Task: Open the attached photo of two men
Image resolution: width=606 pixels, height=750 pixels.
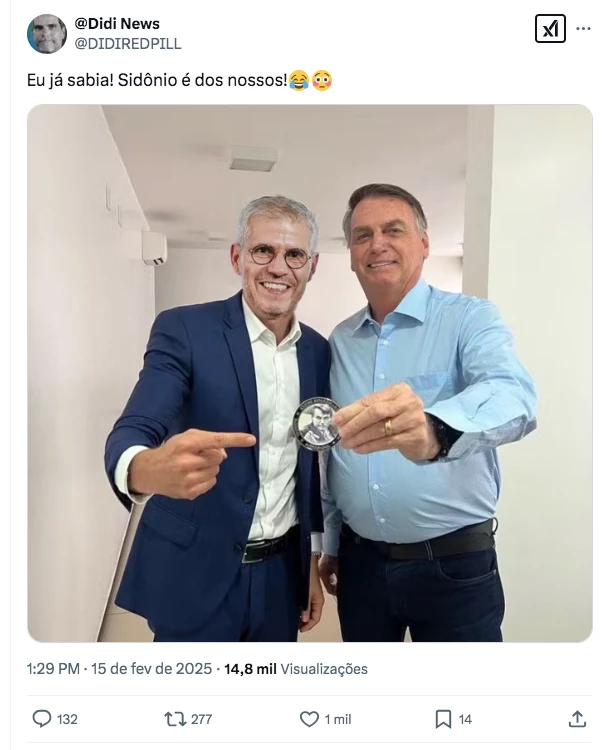Action: click(x=309, y=373)
